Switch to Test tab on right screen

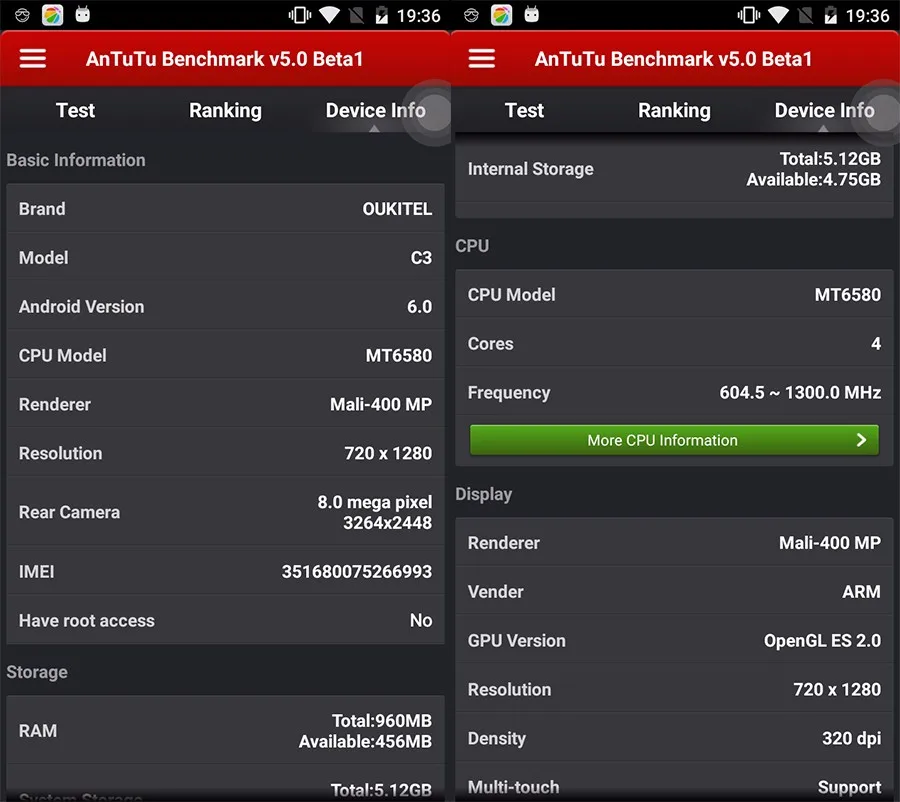tap(524, 110)
